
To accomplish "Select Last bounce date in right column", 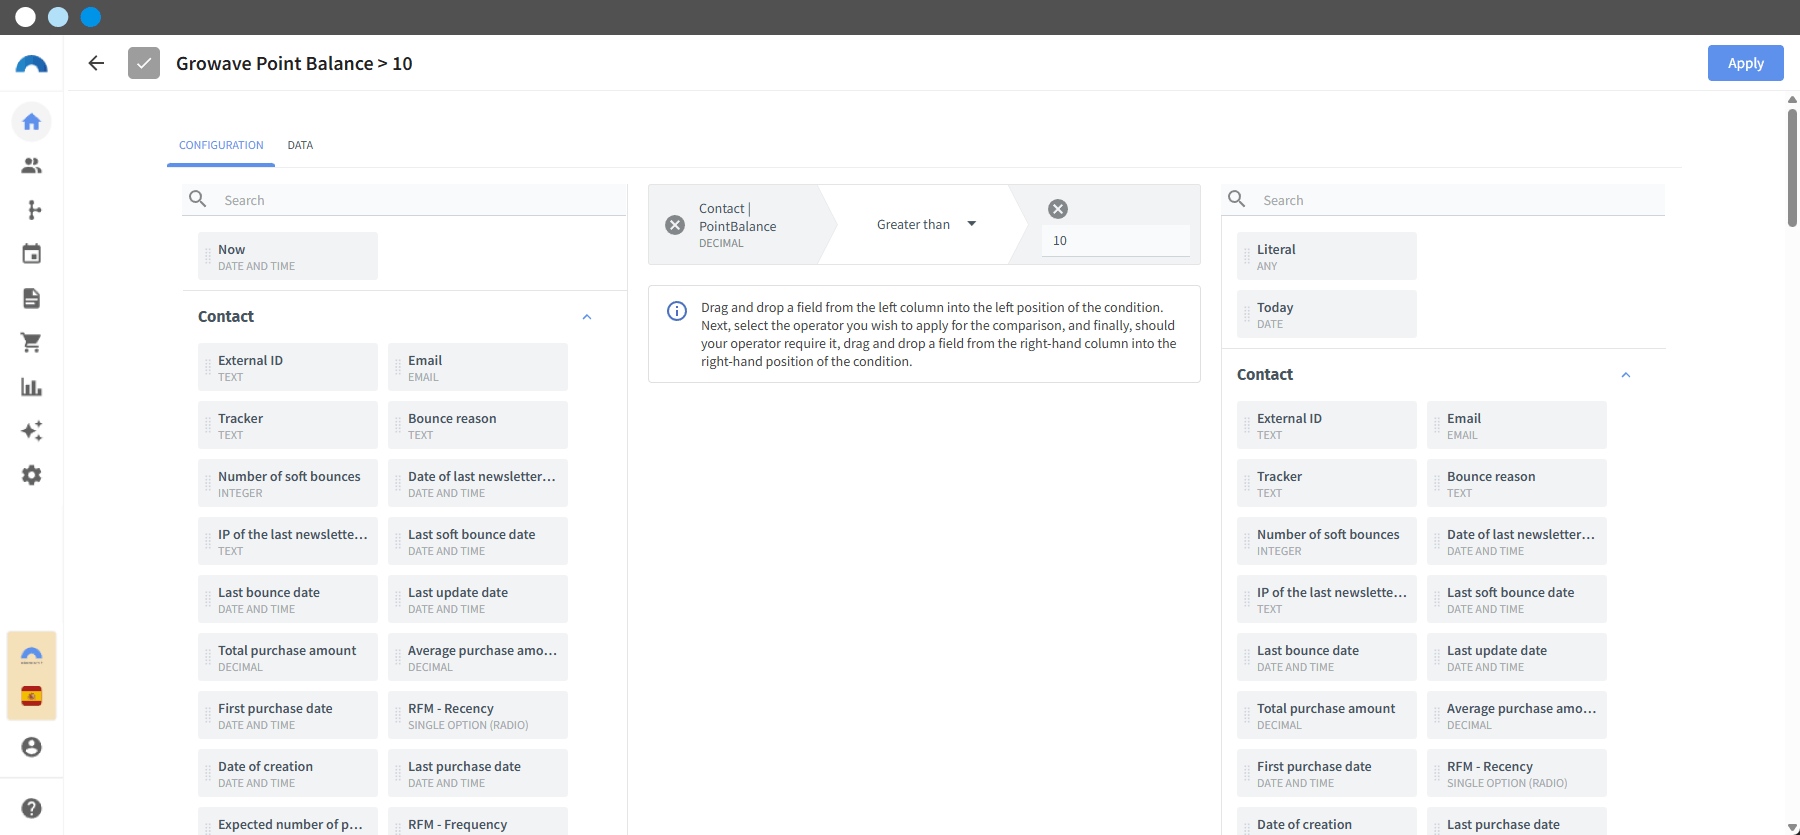I will [1327, 657].
